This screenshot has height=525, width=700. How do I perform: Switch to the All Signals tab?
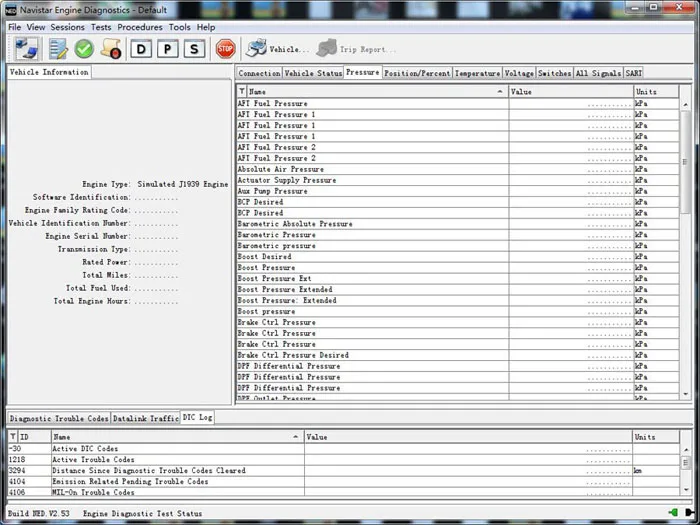(598, 73)
